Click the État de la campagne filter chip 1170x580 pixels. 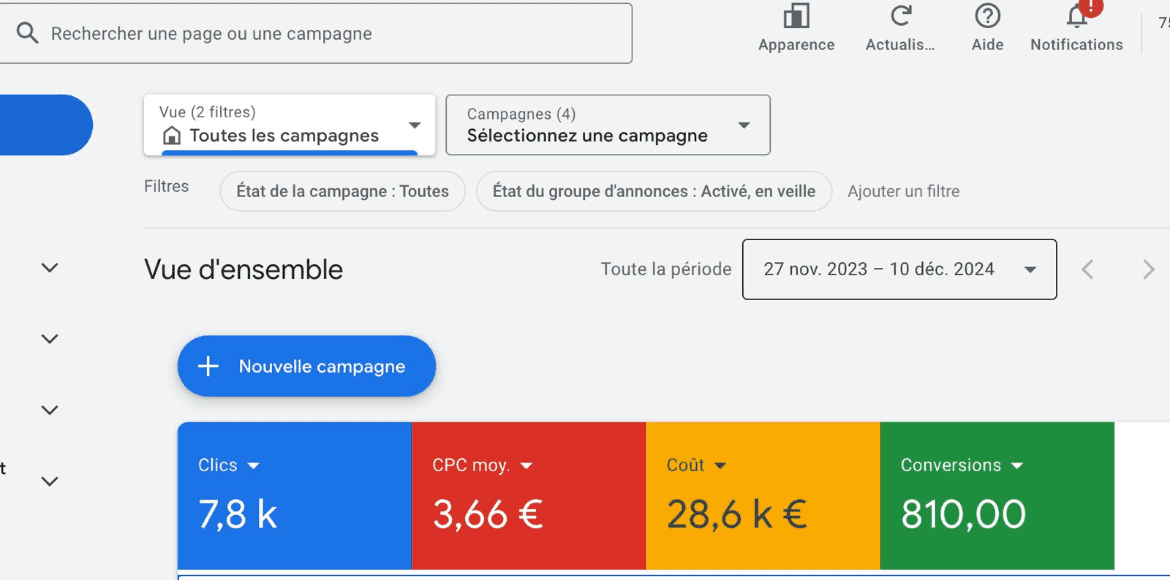[x=342, y=191]
